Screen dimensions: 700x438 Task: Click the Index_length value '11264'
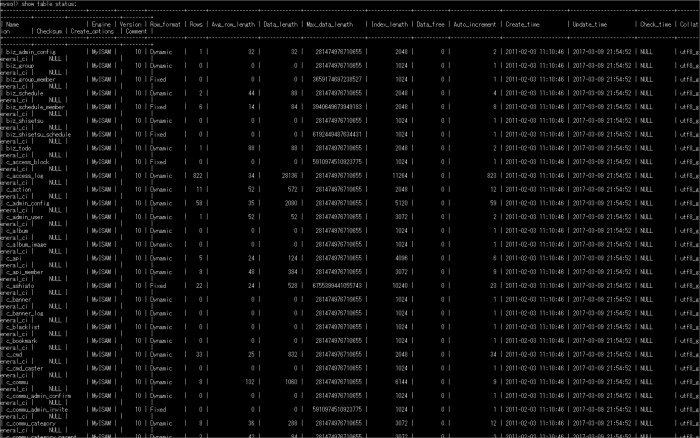pos(400,176)
